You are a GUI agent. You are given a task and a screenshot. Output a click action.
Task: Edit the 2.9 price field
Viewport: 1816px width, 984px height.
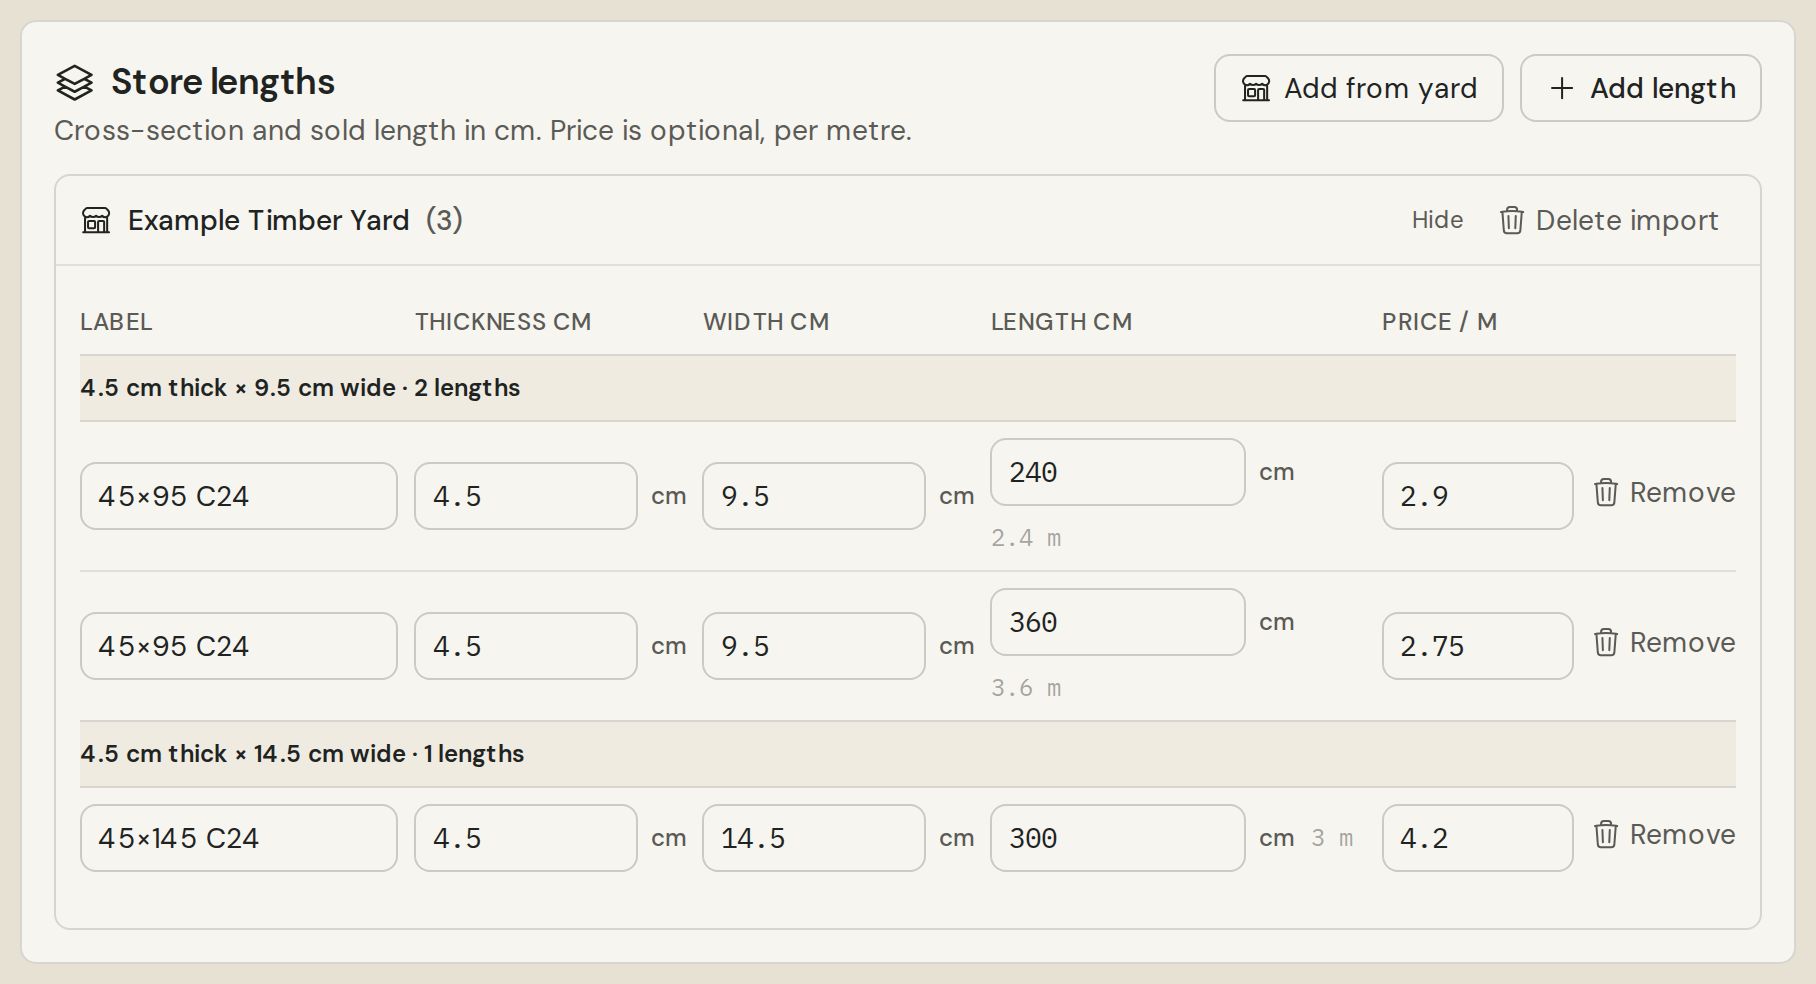(1478, 496)
